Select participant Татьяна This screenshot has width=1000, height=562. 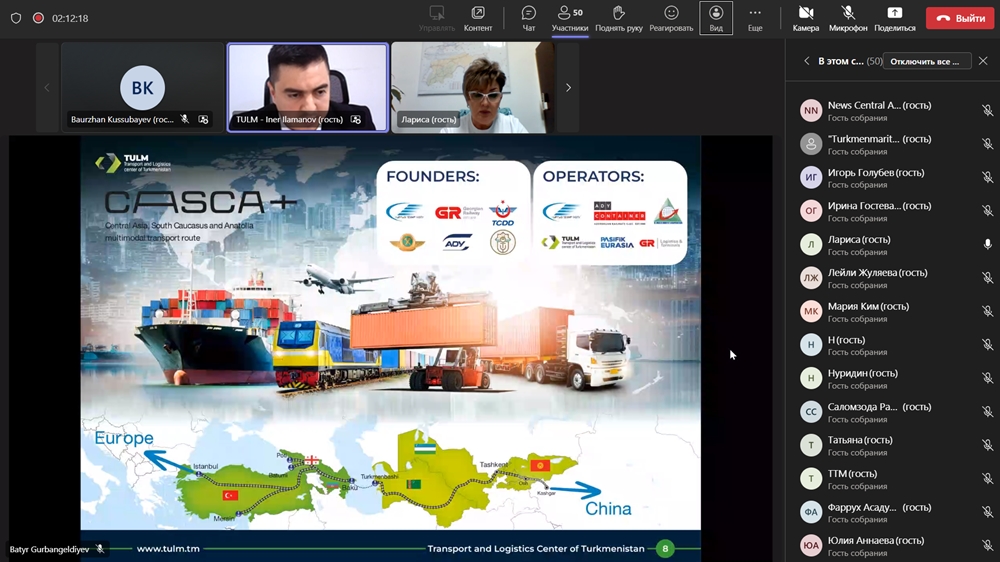[x=893, y=445]
